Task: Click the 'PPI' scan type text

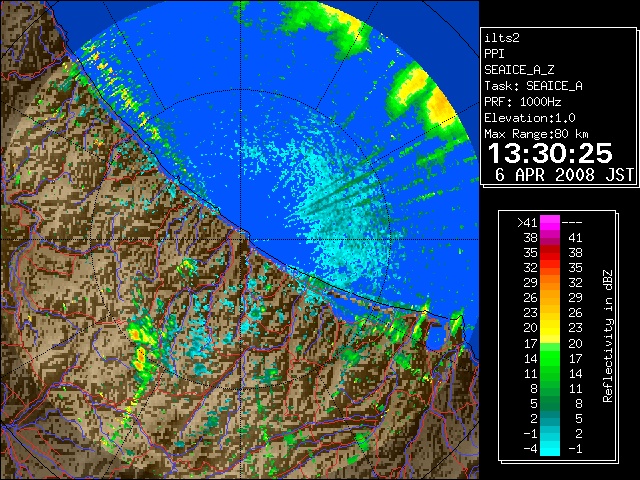Action: pos(494,54)
